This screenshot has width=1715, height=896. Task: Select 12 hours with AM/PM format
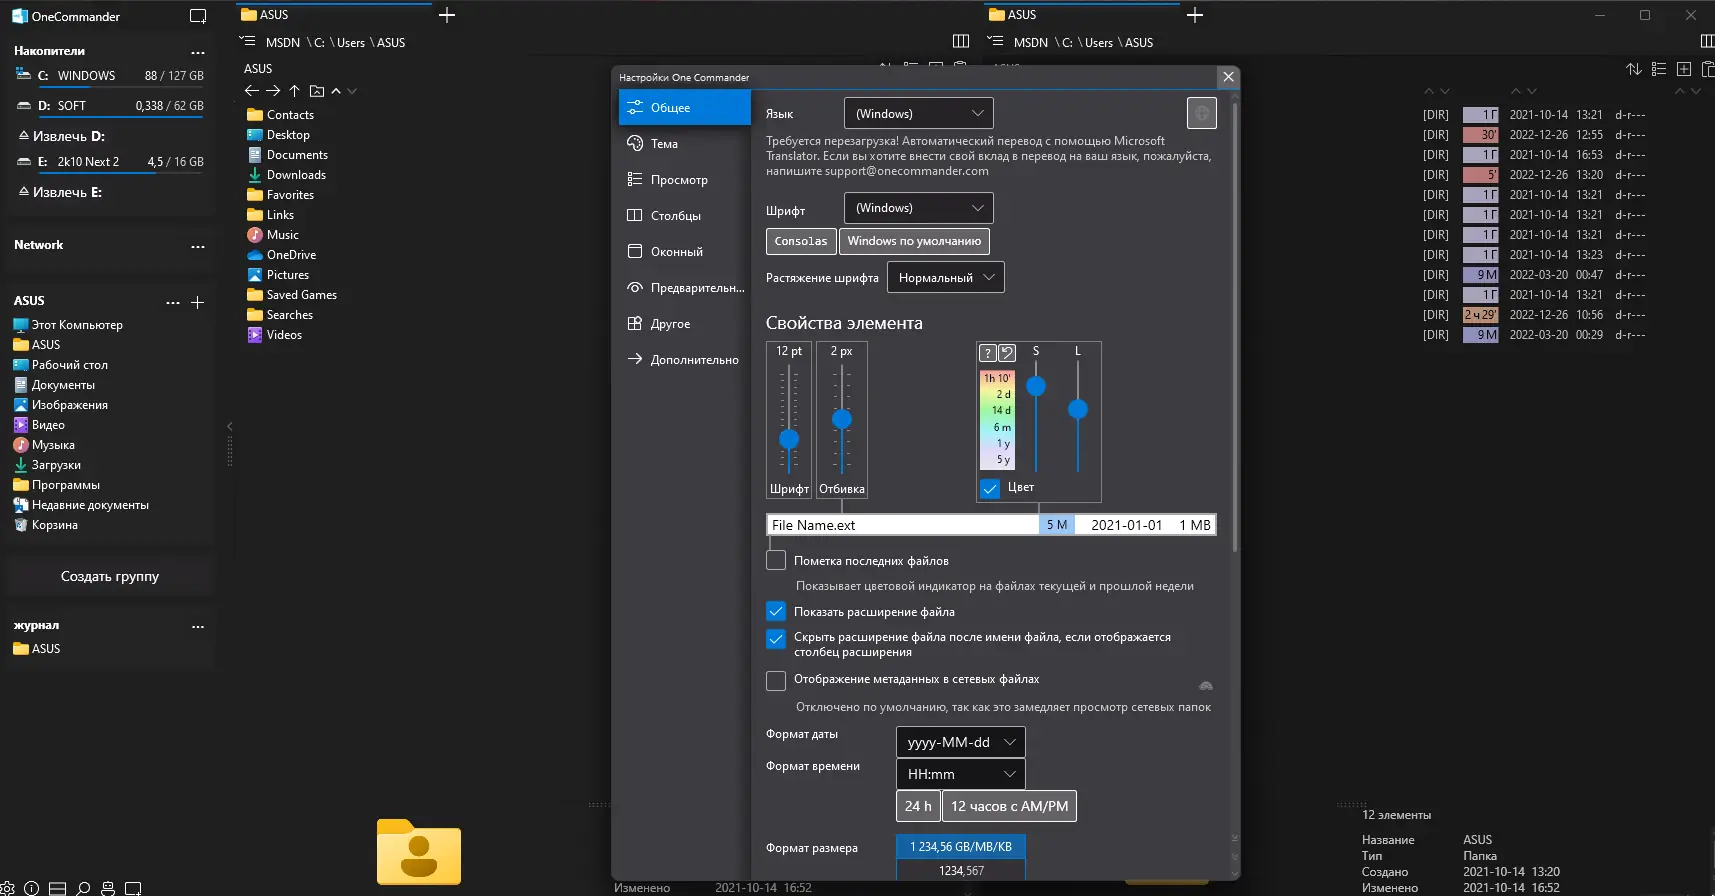coord(1009,806)
